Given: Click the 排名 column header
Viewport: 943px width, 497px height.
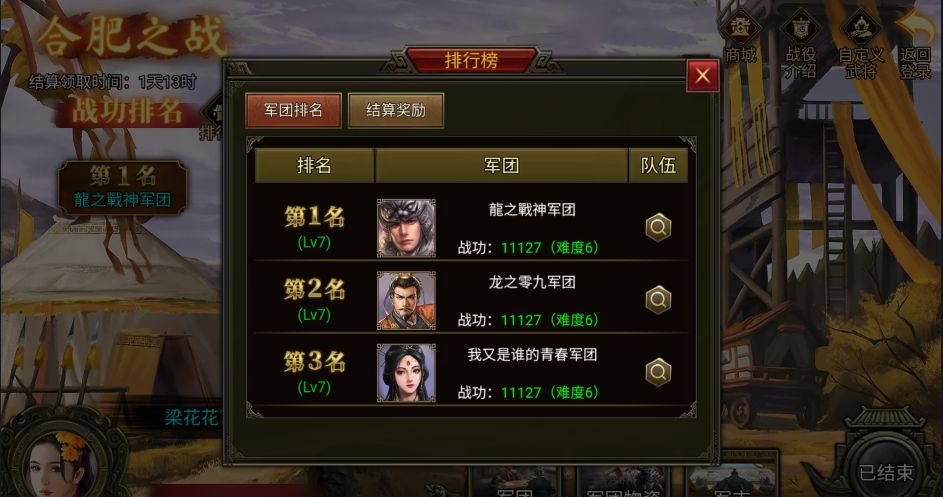Looking at the screenshot, I should point(315,165).
